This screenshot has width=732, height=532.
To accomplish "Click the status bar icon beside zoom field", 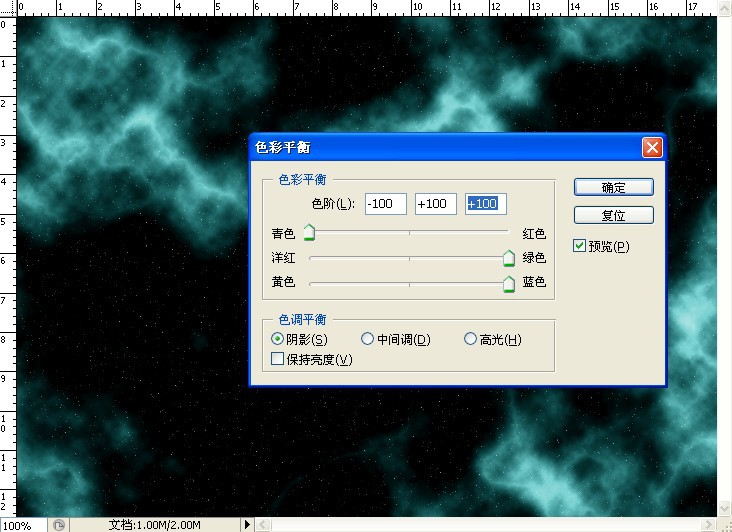I will coord(59,525).
